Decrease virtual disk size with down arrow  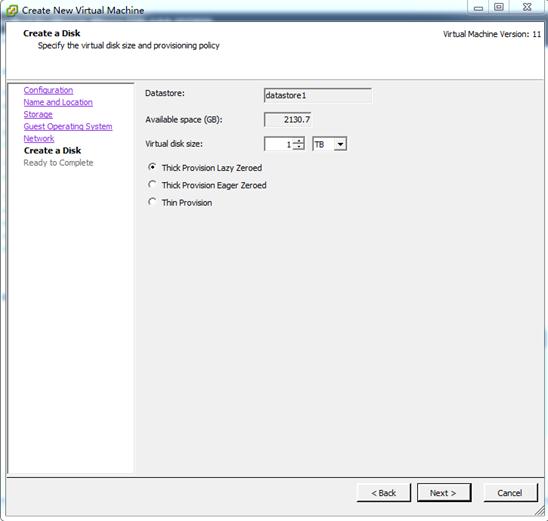298,147
